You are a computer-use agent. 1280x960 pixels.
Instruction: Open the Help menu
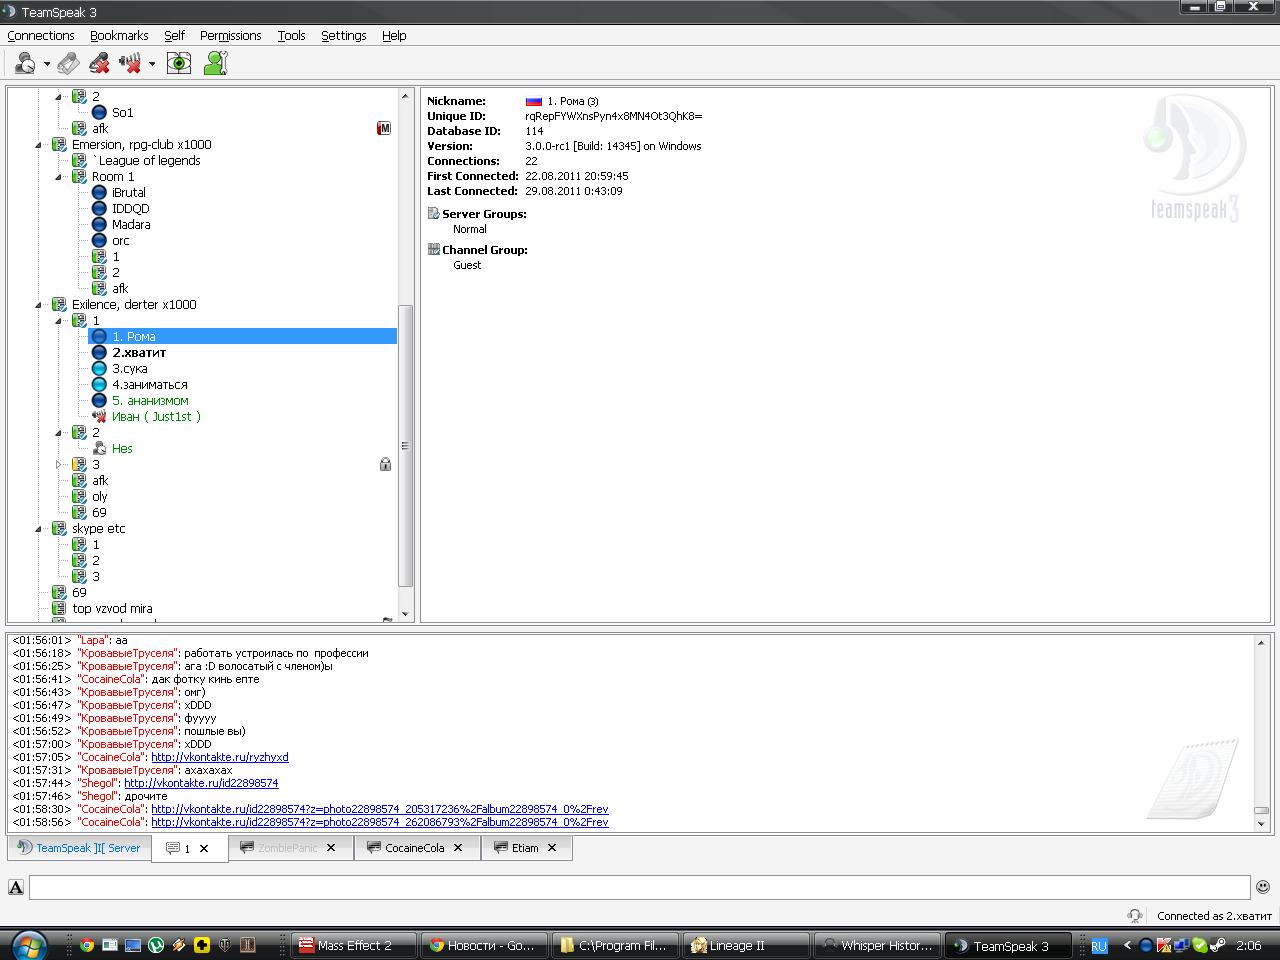tap(394, 35)
